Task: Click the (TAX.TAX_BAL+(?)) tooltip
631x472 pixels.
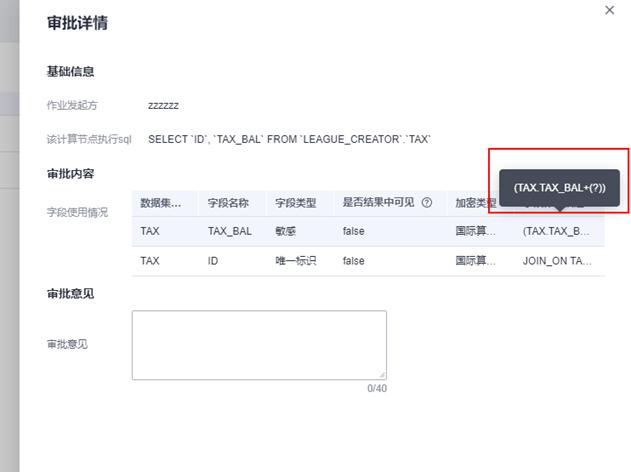Action: tap(559, 188)
